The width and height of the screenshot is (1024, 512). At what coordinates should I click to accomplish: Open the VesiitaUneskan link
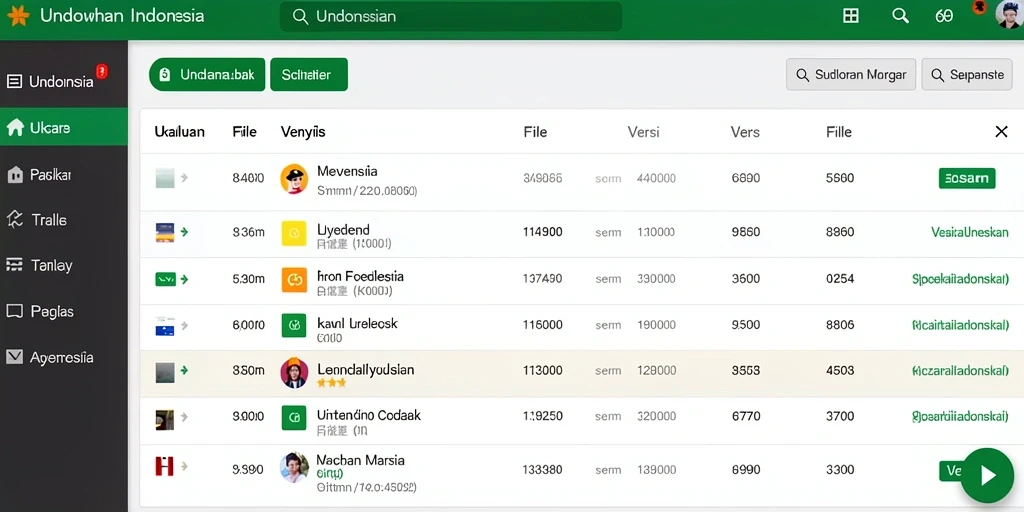(969, 232)
